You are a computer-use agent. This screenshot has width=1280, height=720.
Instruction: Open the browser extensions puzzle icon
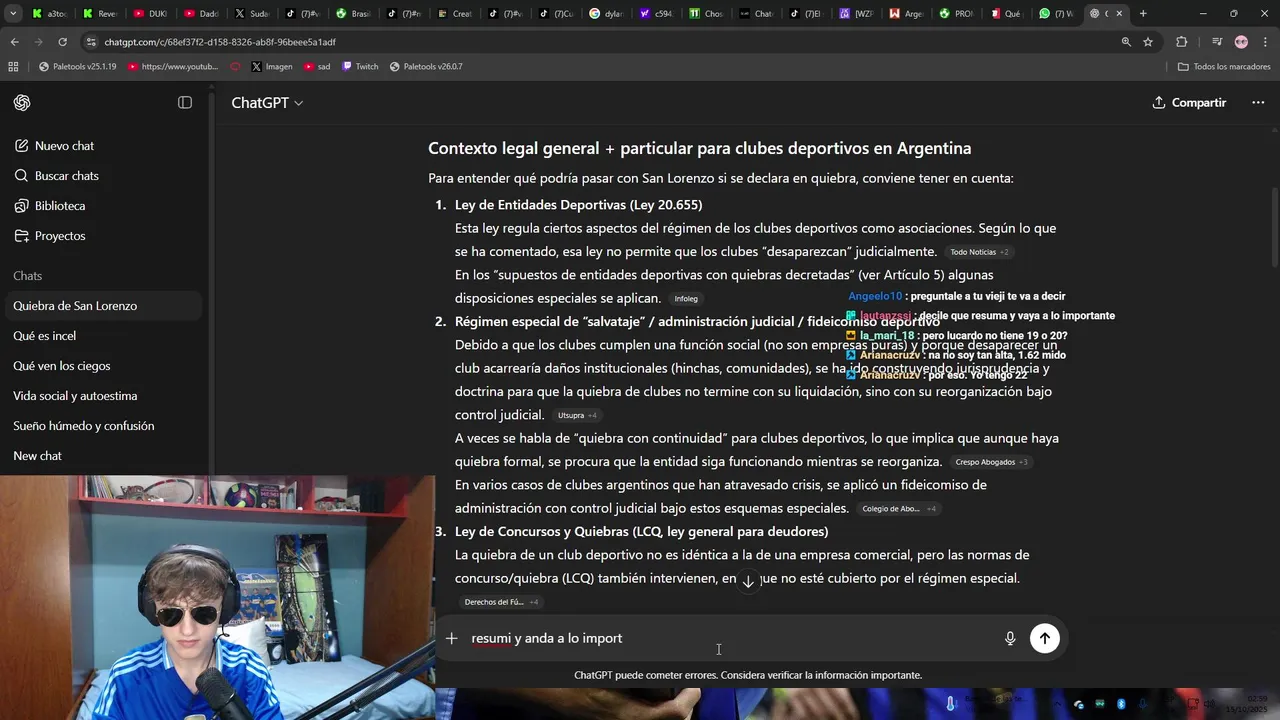(x=1182, y=42)
